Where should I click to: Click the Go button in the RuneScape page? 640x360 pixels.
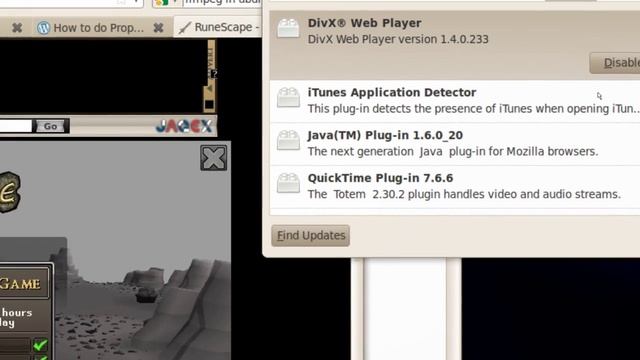point(50,126)
